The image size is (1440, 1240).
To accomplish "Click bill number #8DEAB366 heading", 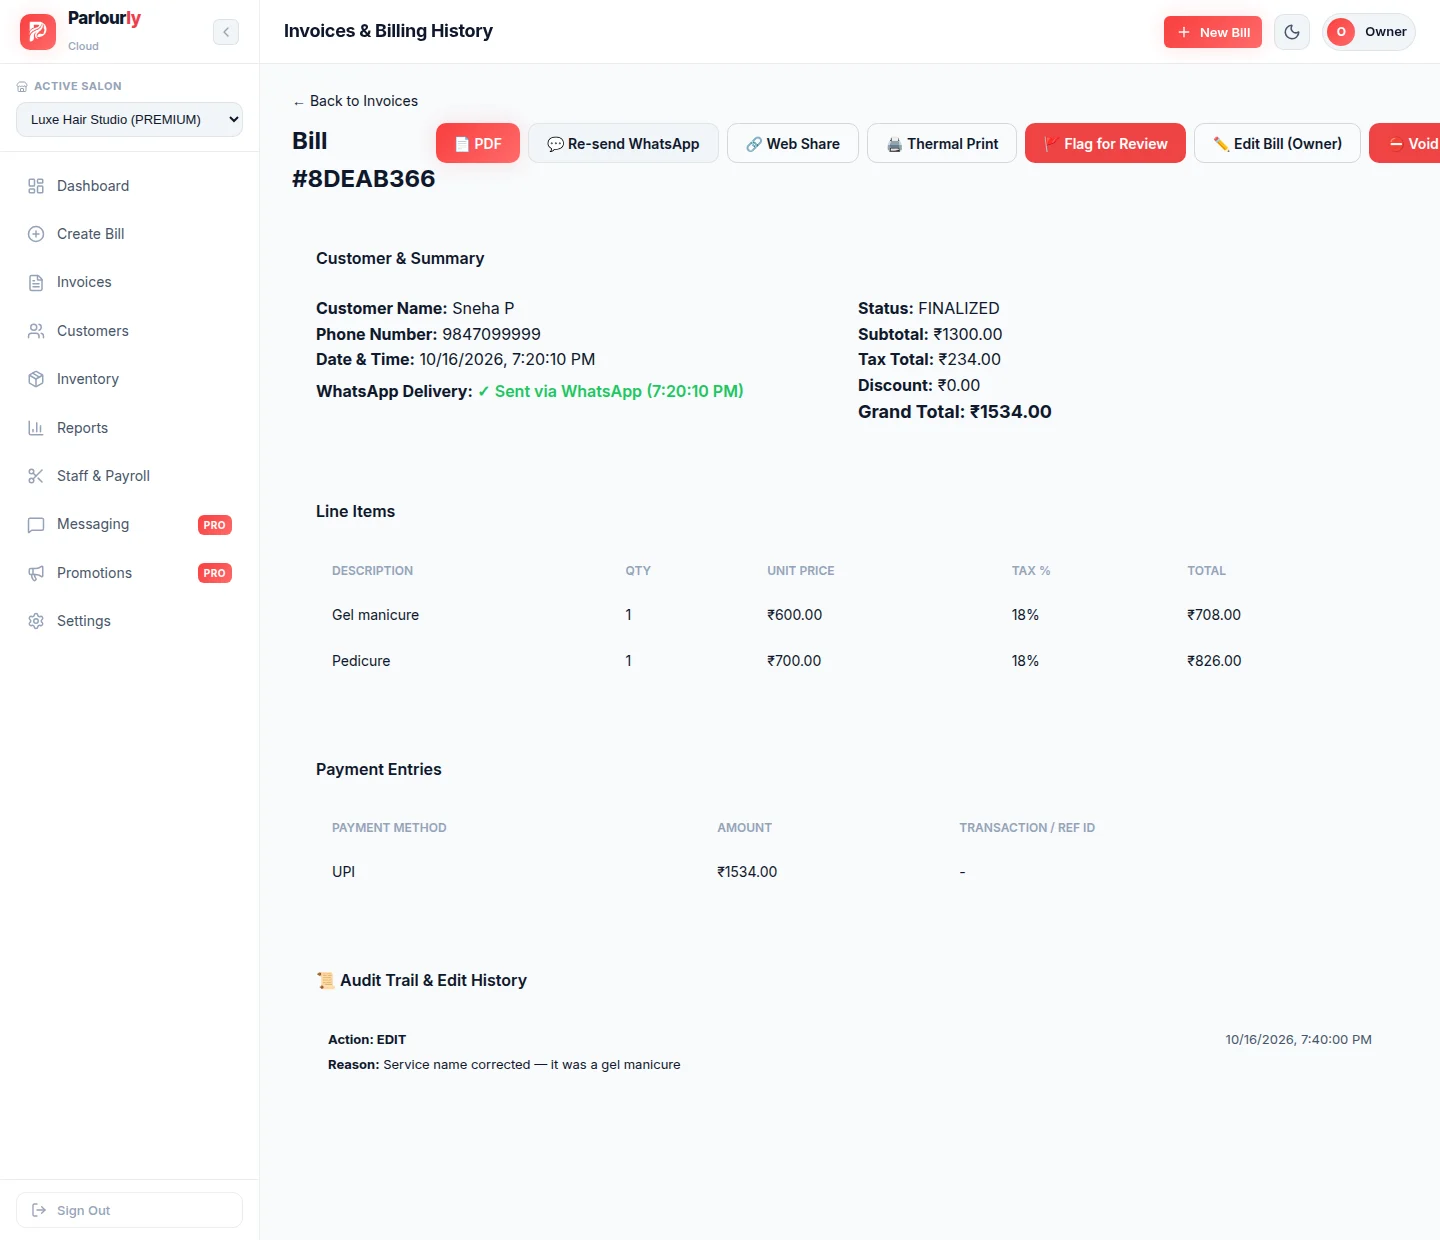I will [x=363, y=179].
